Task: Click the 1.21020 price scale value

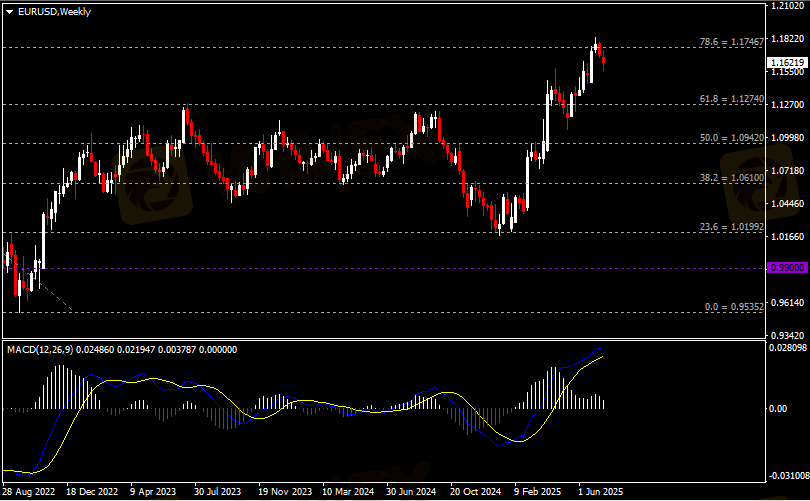Action: (787, 6)
